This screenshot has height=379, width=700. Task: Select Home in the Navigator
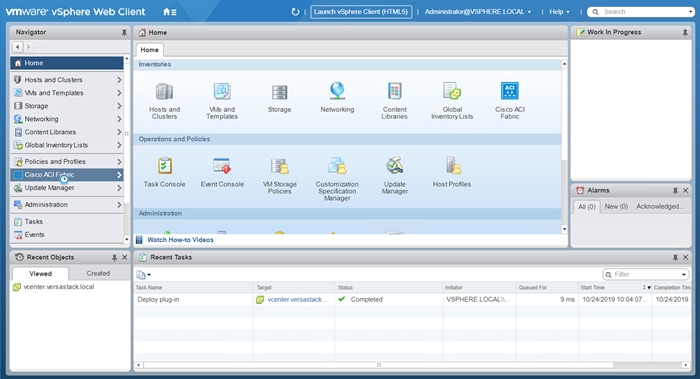point(67,63)
